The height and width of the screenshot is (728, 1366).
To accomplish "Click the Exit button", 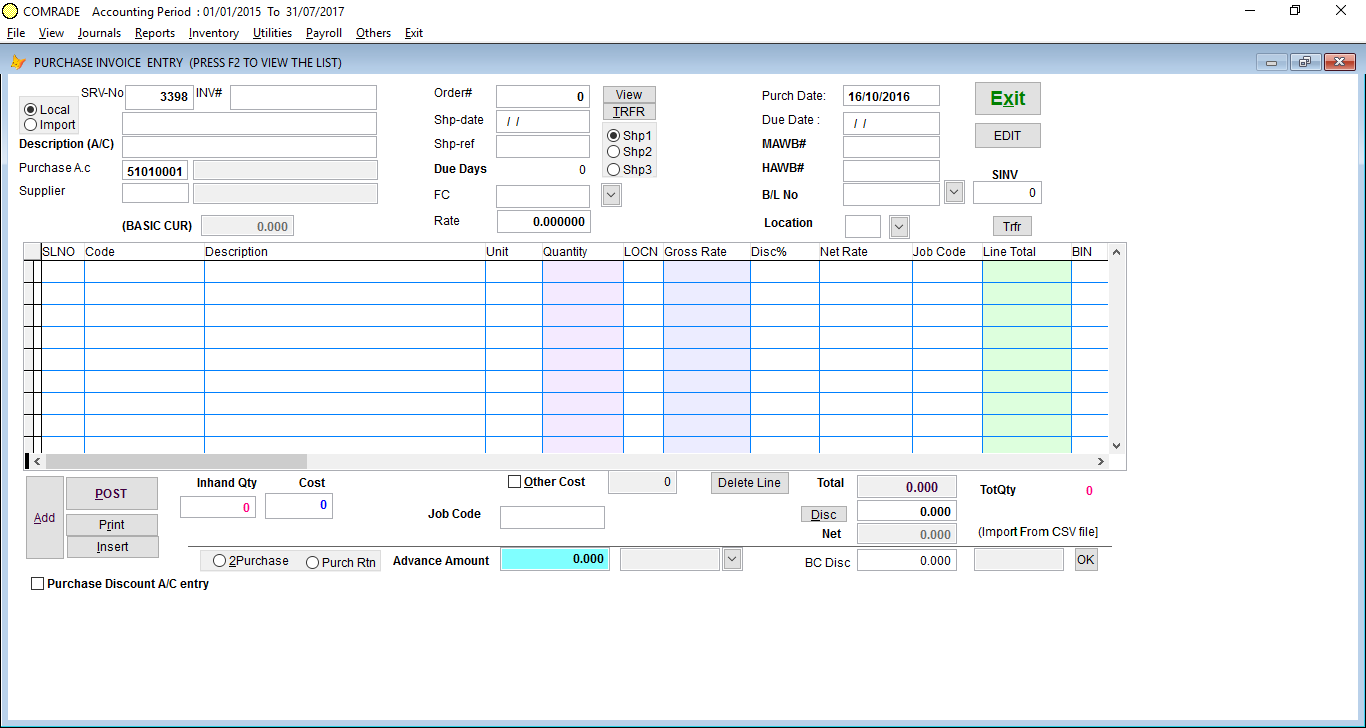I will tap(1007, 98).
